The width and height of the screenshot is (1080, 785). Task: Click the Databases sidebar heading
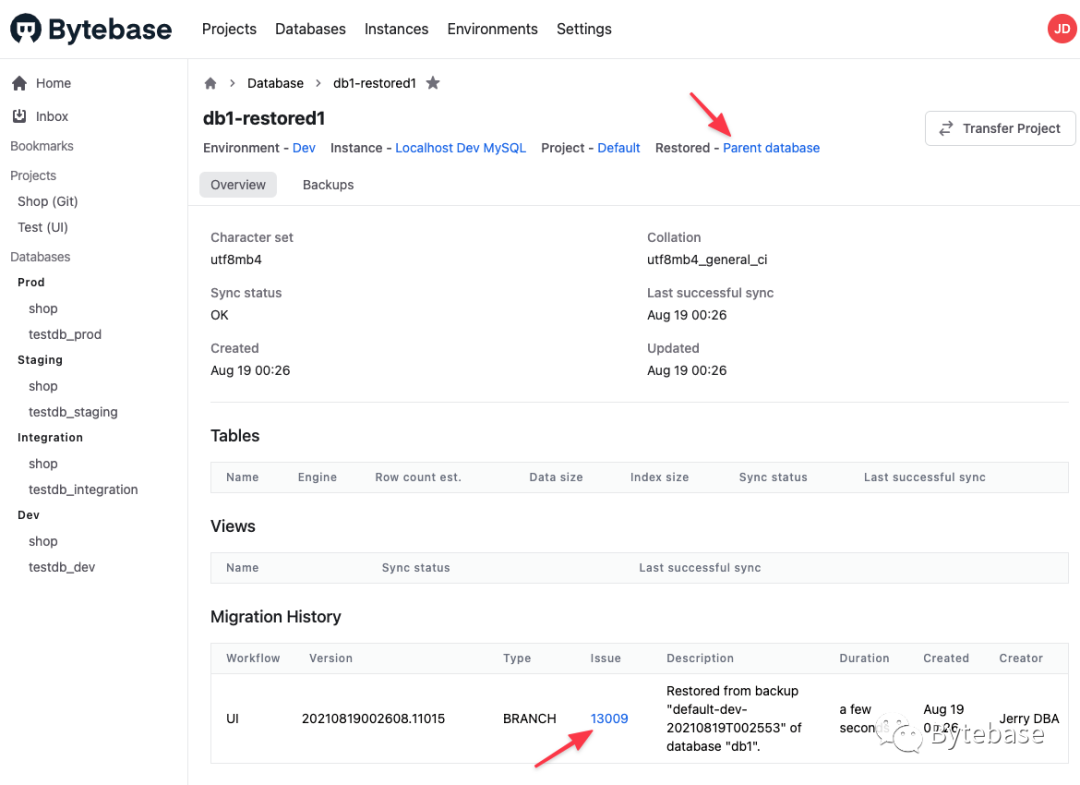[x=40, y=257]
